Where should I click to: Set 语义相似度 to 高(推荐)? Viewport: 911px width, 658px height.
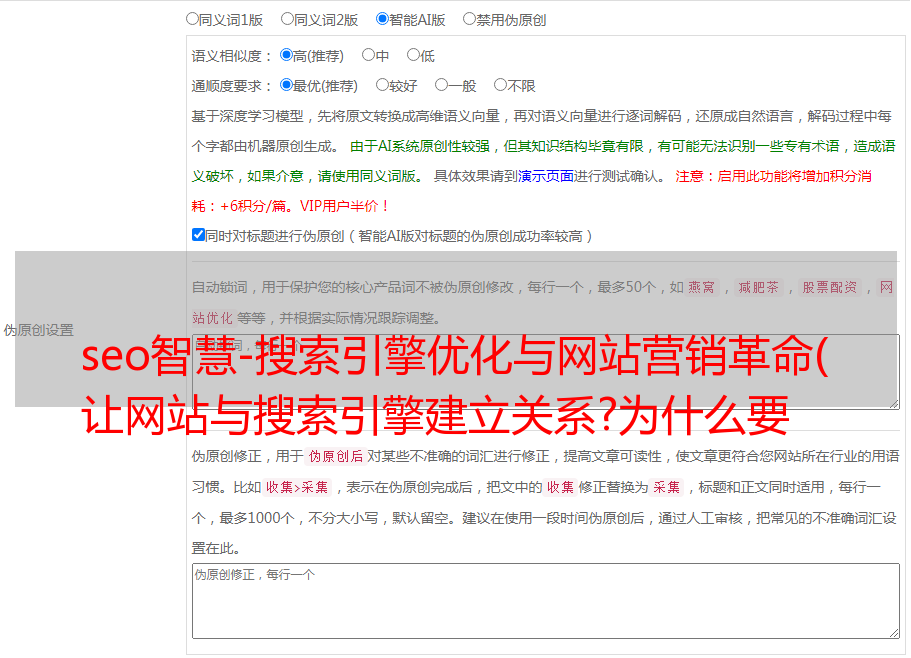(x=286, y=55)
